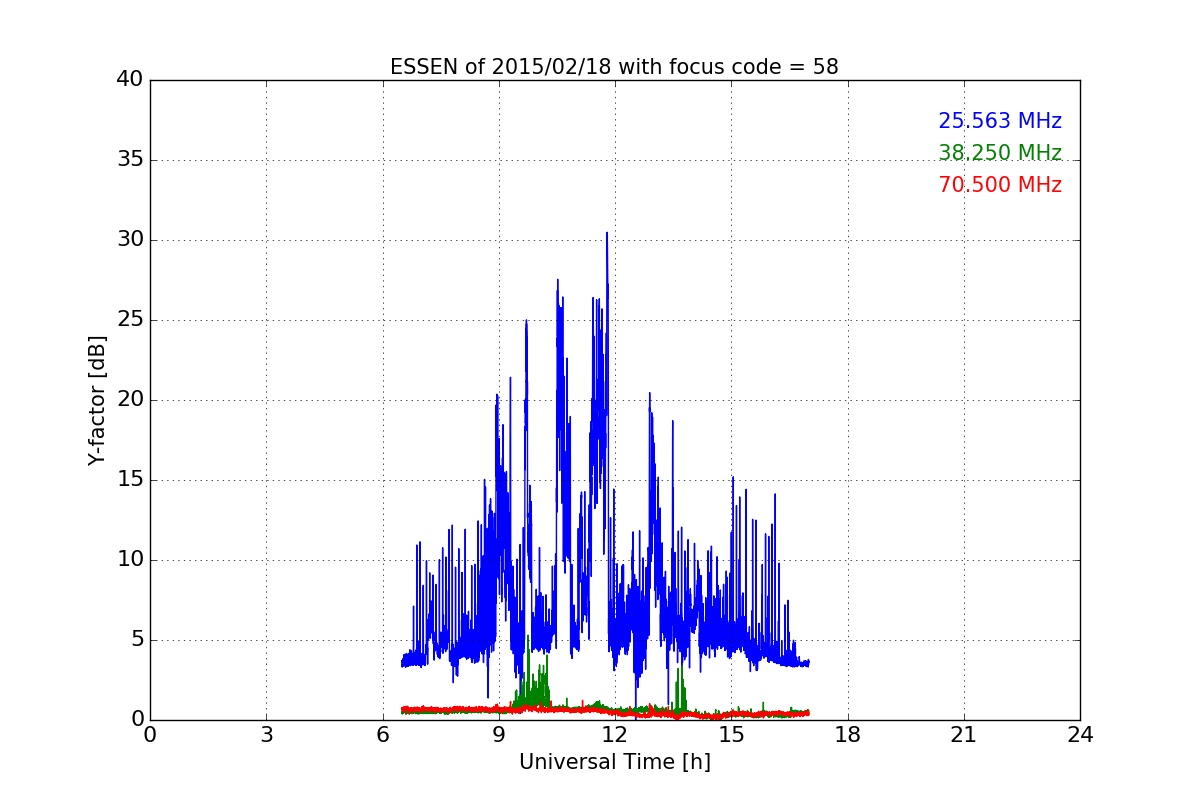Click y-axis tick label 40
This screenshot has width=1200, height=800.
pos(130,79)
